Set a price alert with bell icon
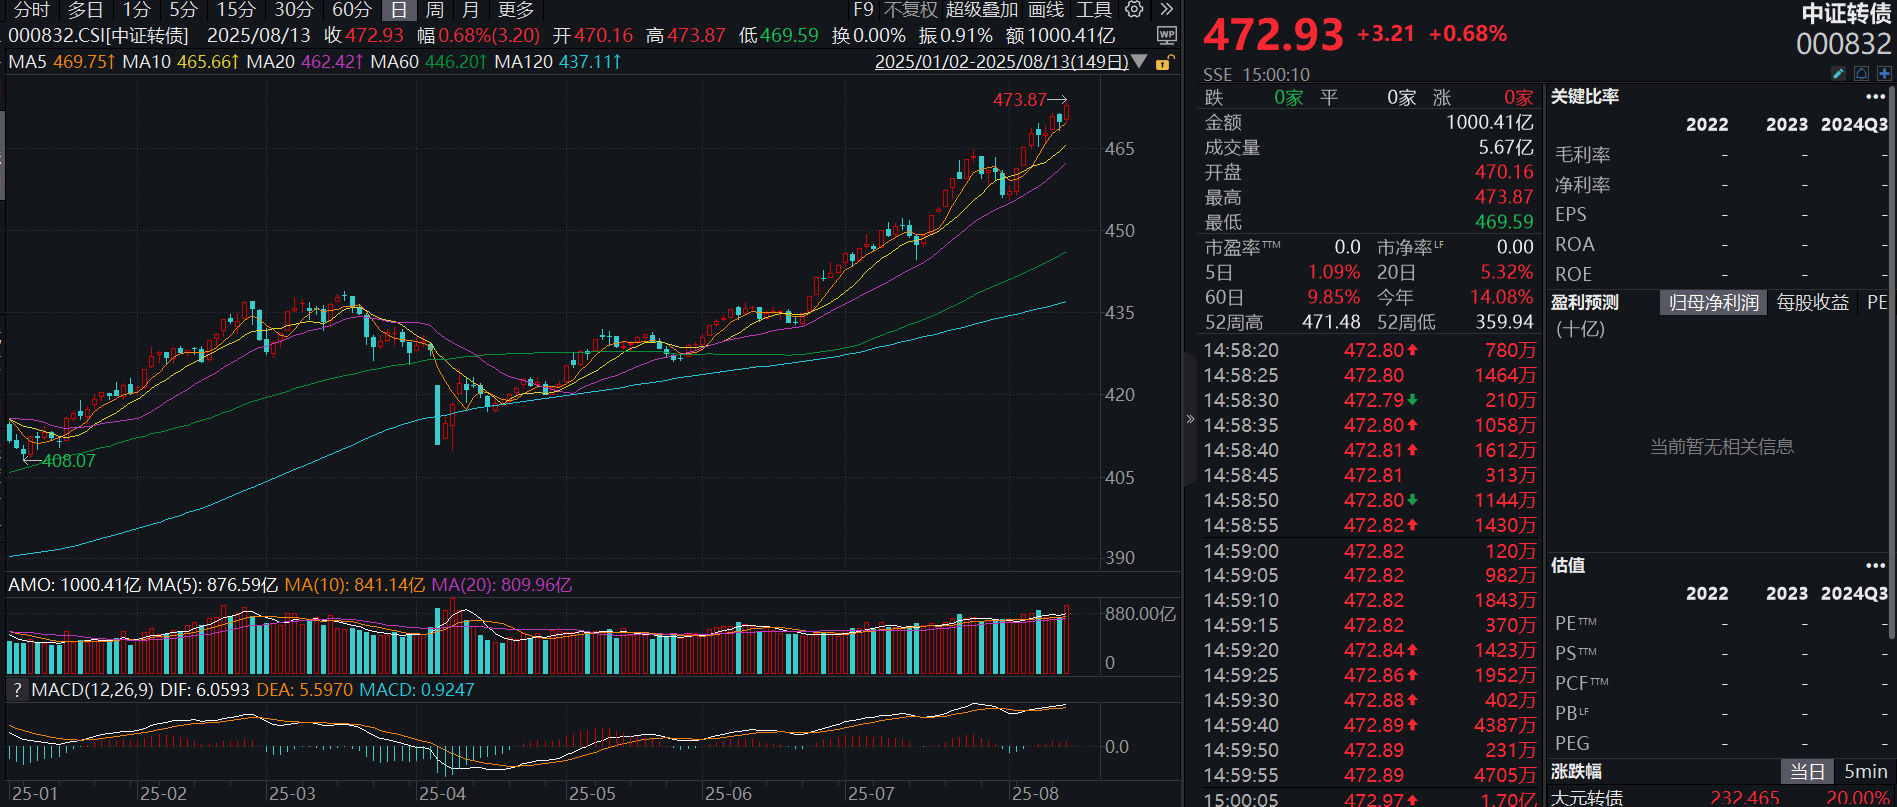 coord(1861,74)
